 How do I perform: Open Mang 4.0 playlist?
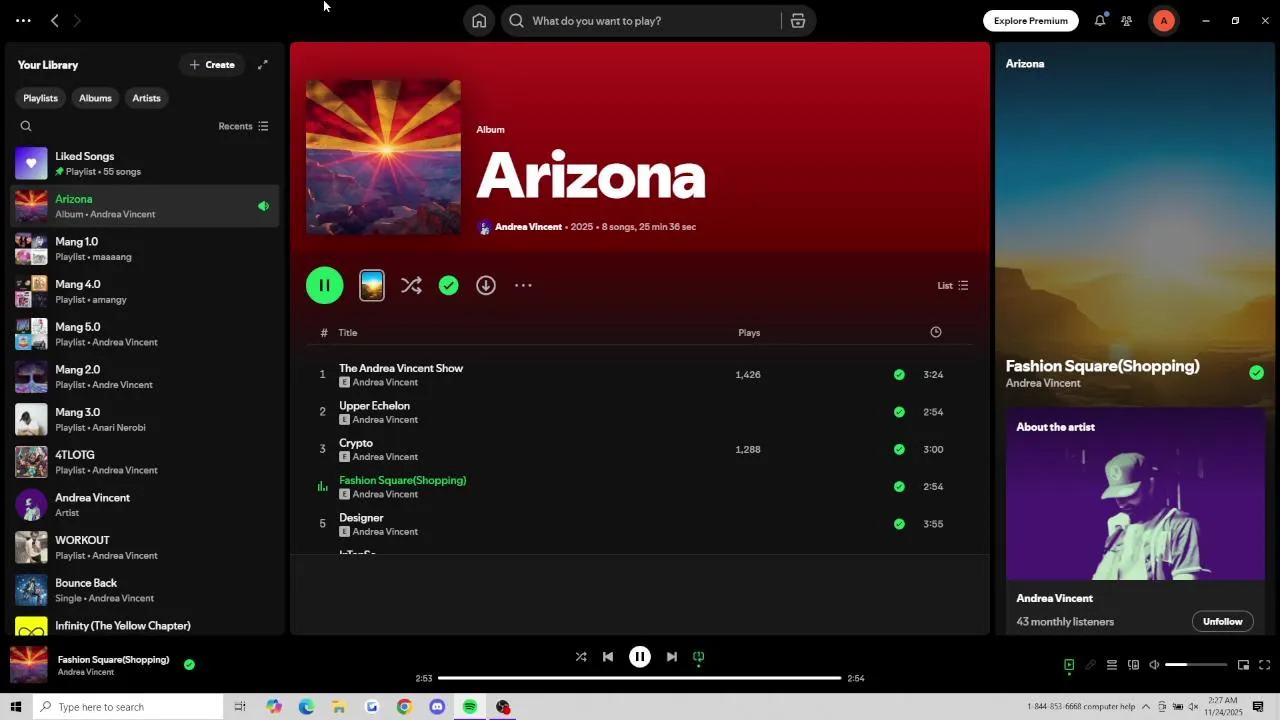tap(145, 292)
